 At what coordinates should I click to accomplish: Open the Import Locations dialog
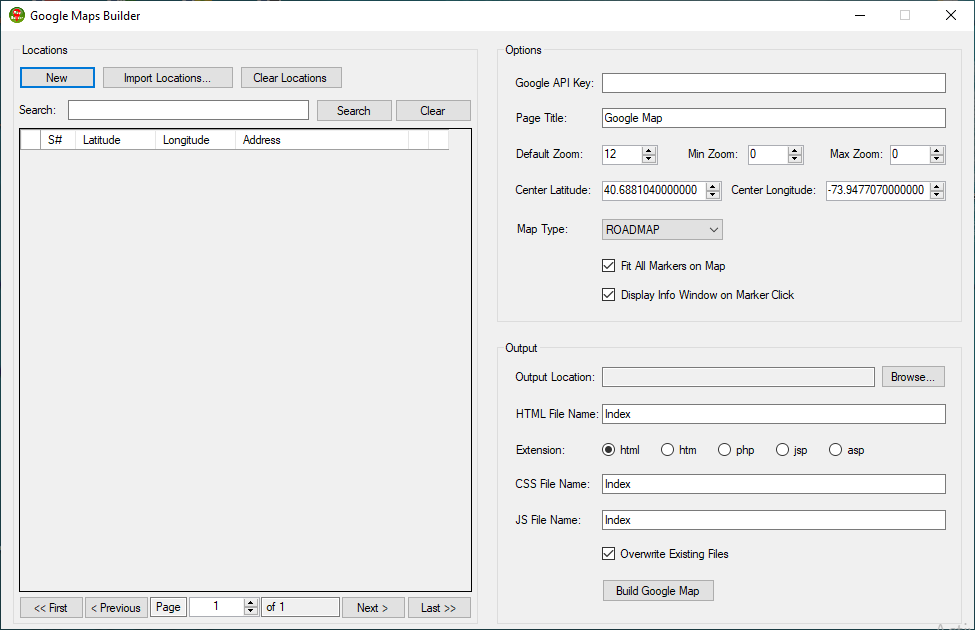167,78
